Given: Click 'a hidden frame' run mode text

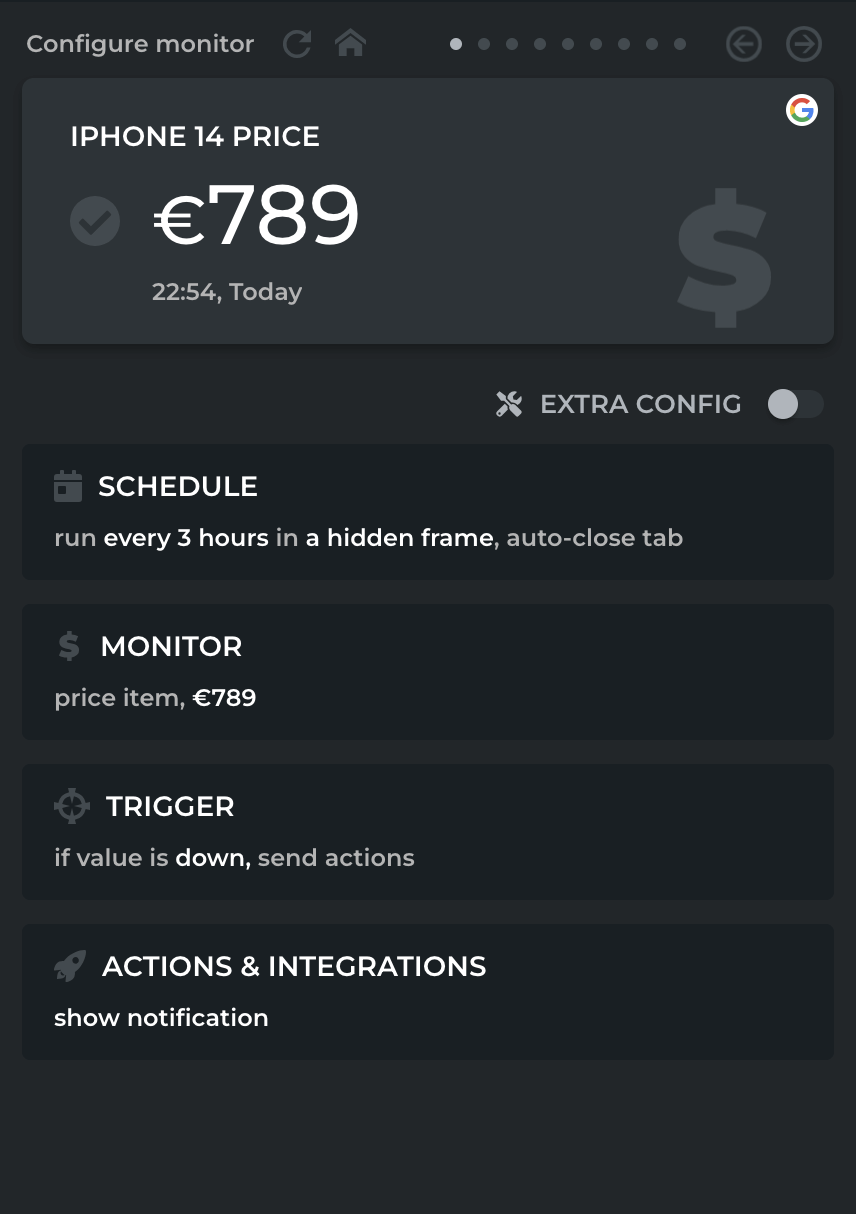Looking at the screenshot, I should [x=399, y=538].
